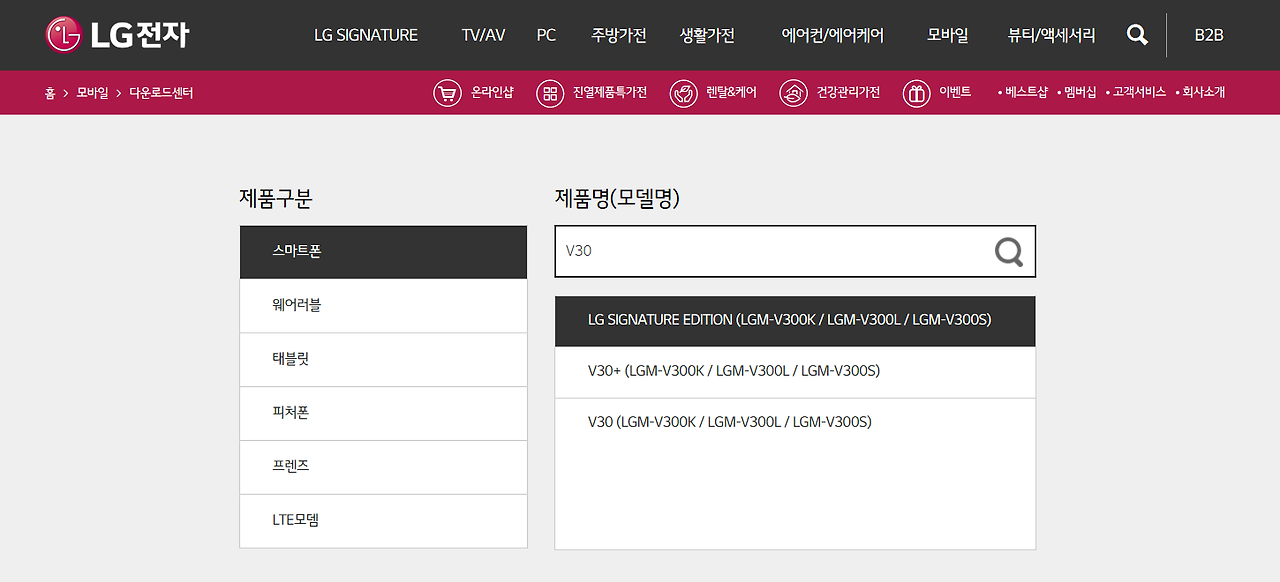Open the 생활가전 menu

(707, 35)
